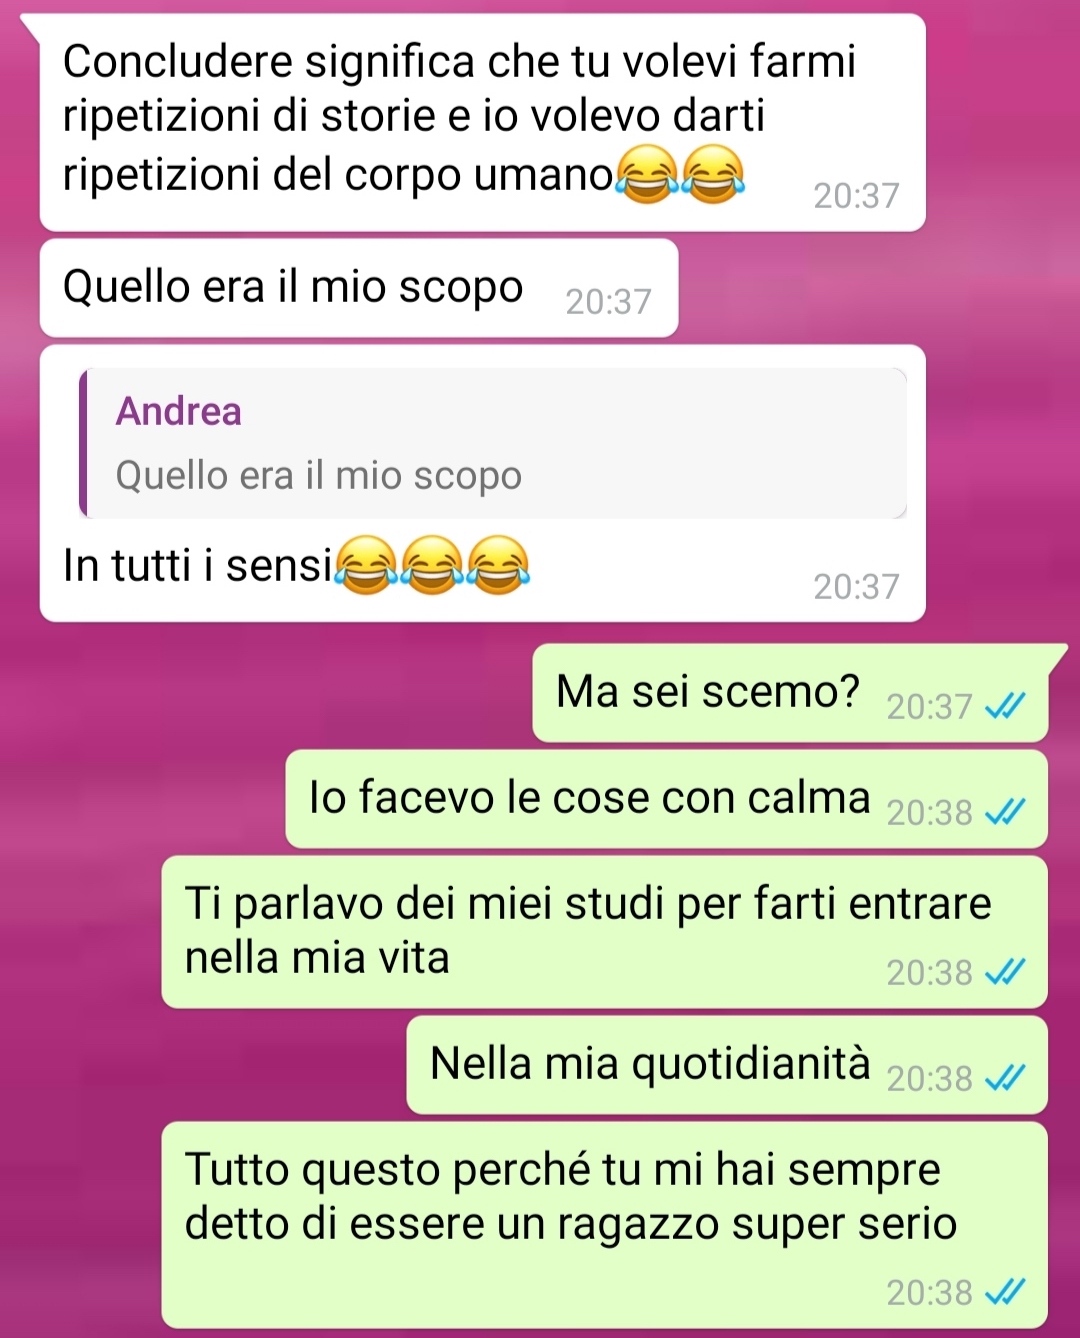Viewport: 1080px width, 1338px height.
Task: Select the message starting 'Tutto questo perché'
Action: [x=605, y=1225]
